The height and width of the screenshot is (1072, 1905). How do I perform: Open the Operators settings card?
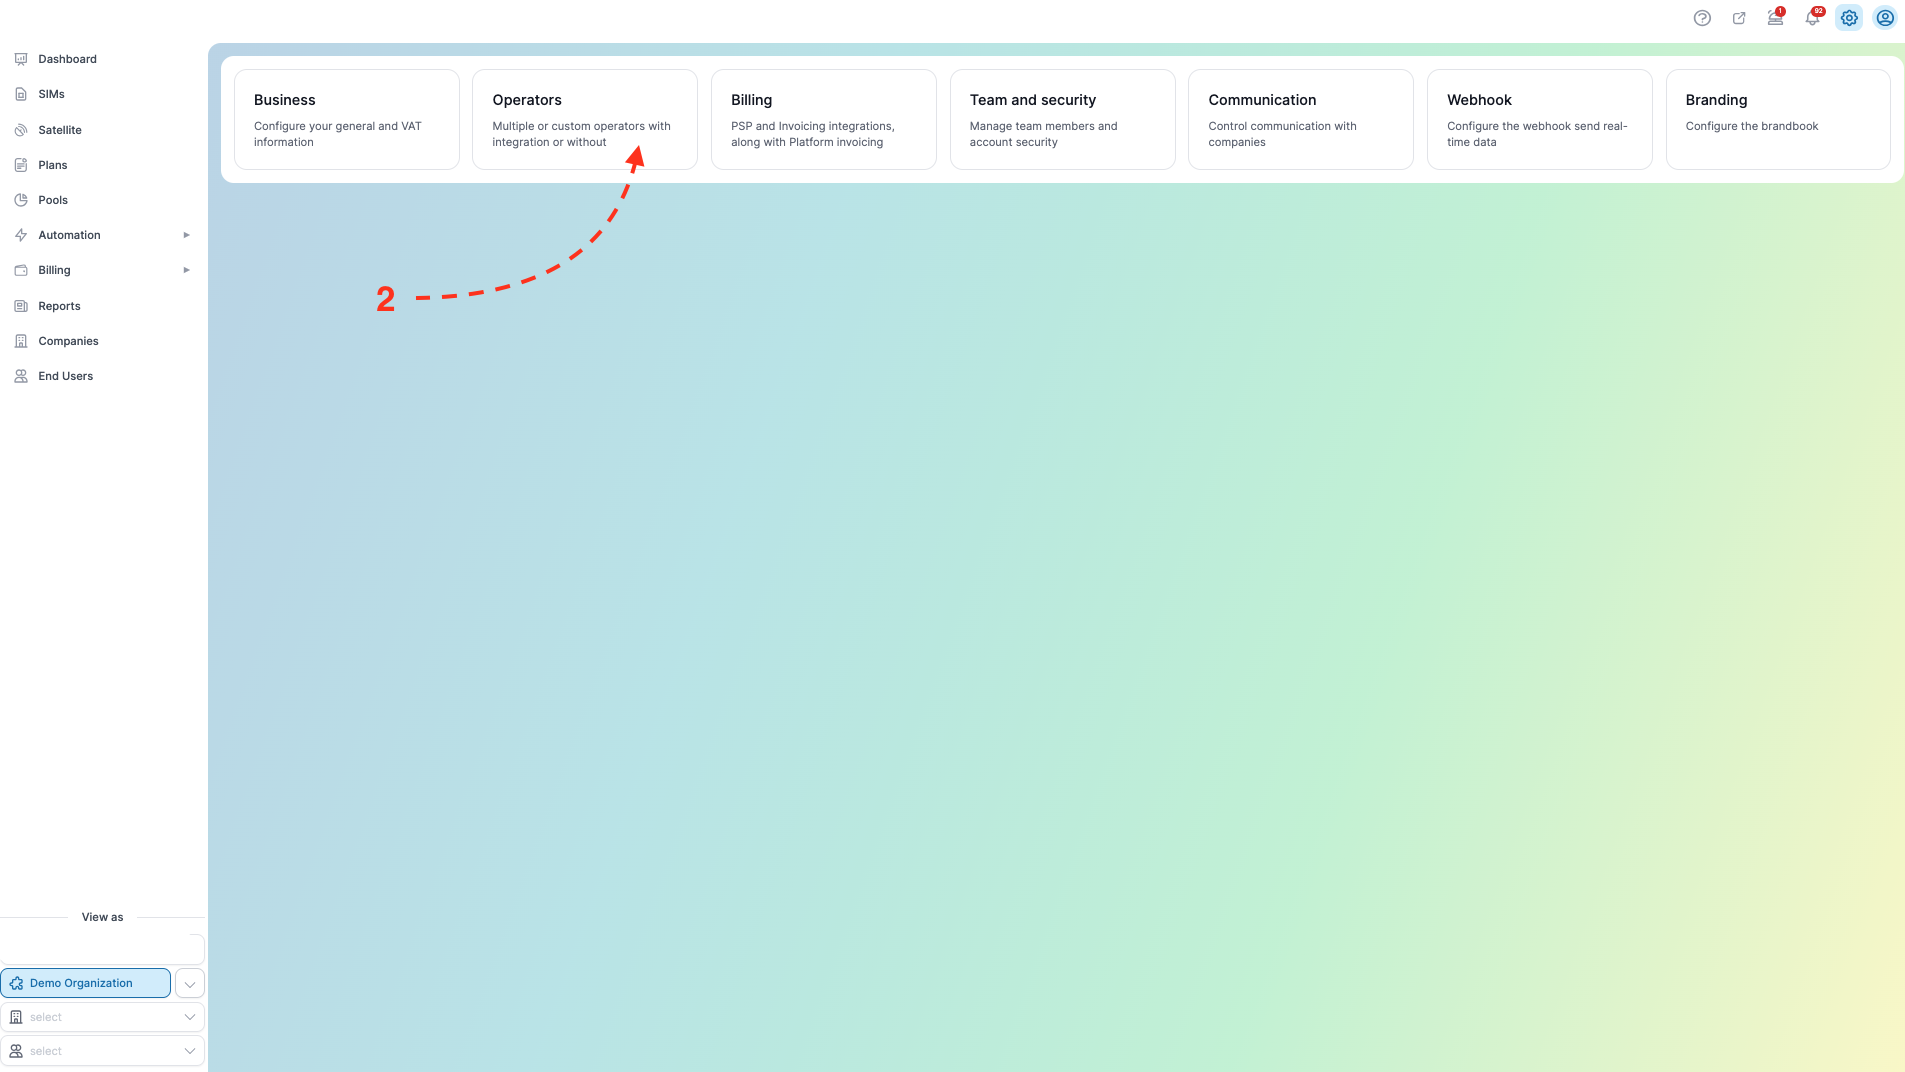585,119
